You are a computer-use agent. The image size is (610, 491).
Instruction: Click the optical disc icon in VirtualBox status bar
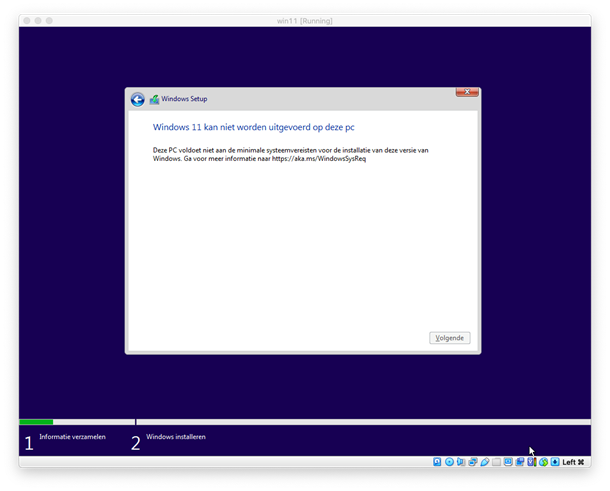[x=449, y=462]
